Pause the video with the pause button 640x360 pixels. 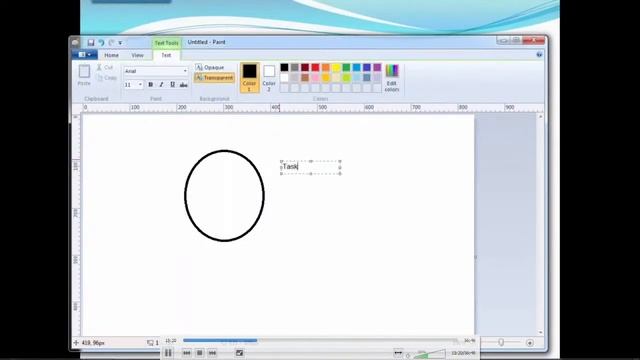click(168, 353)
